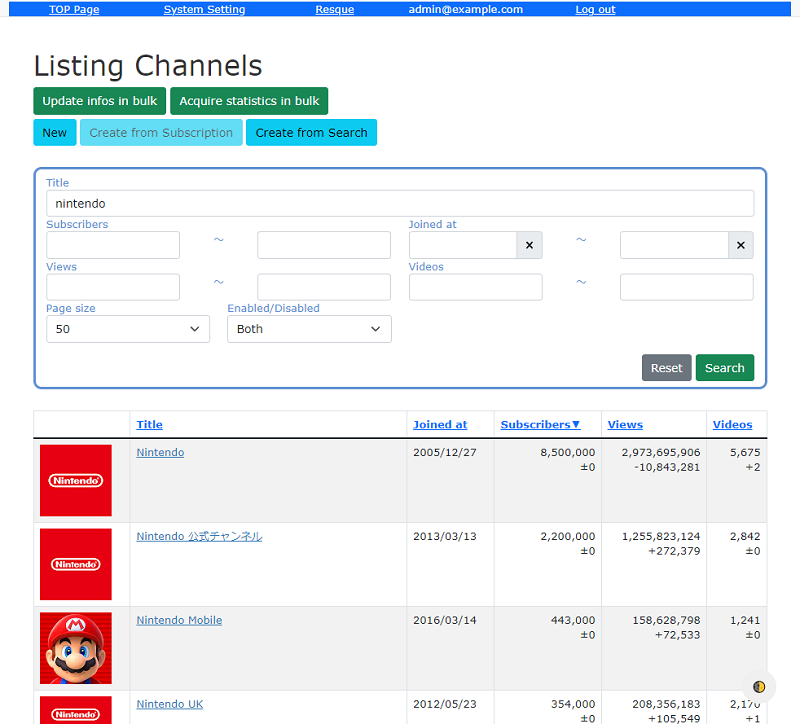The width and height of the screenshot is (800, 724).
Task: Click the 2013/03/13 joined date
Action: pos(444,536)
